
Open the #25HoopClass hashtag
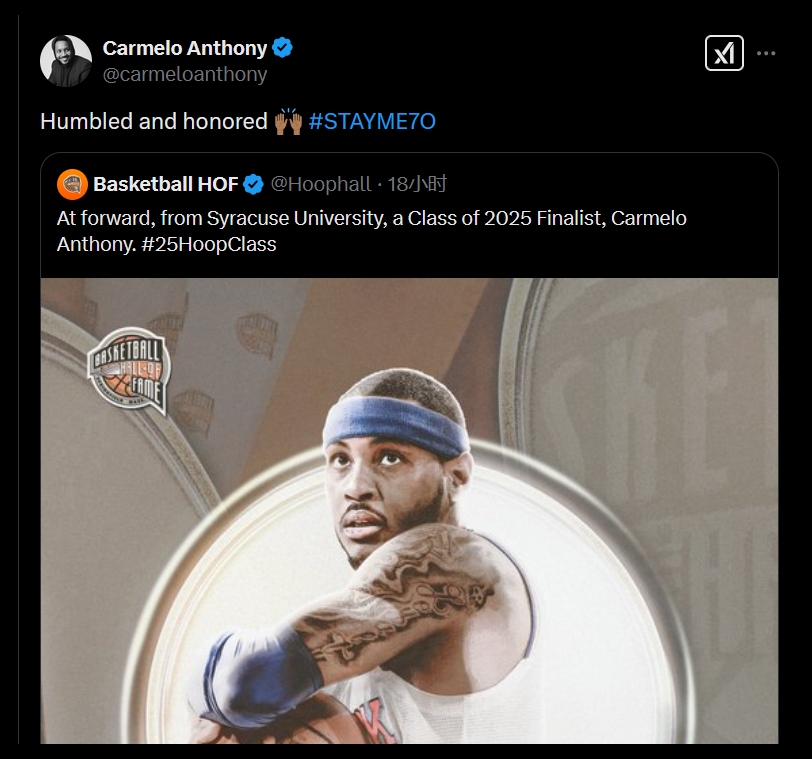209,244
